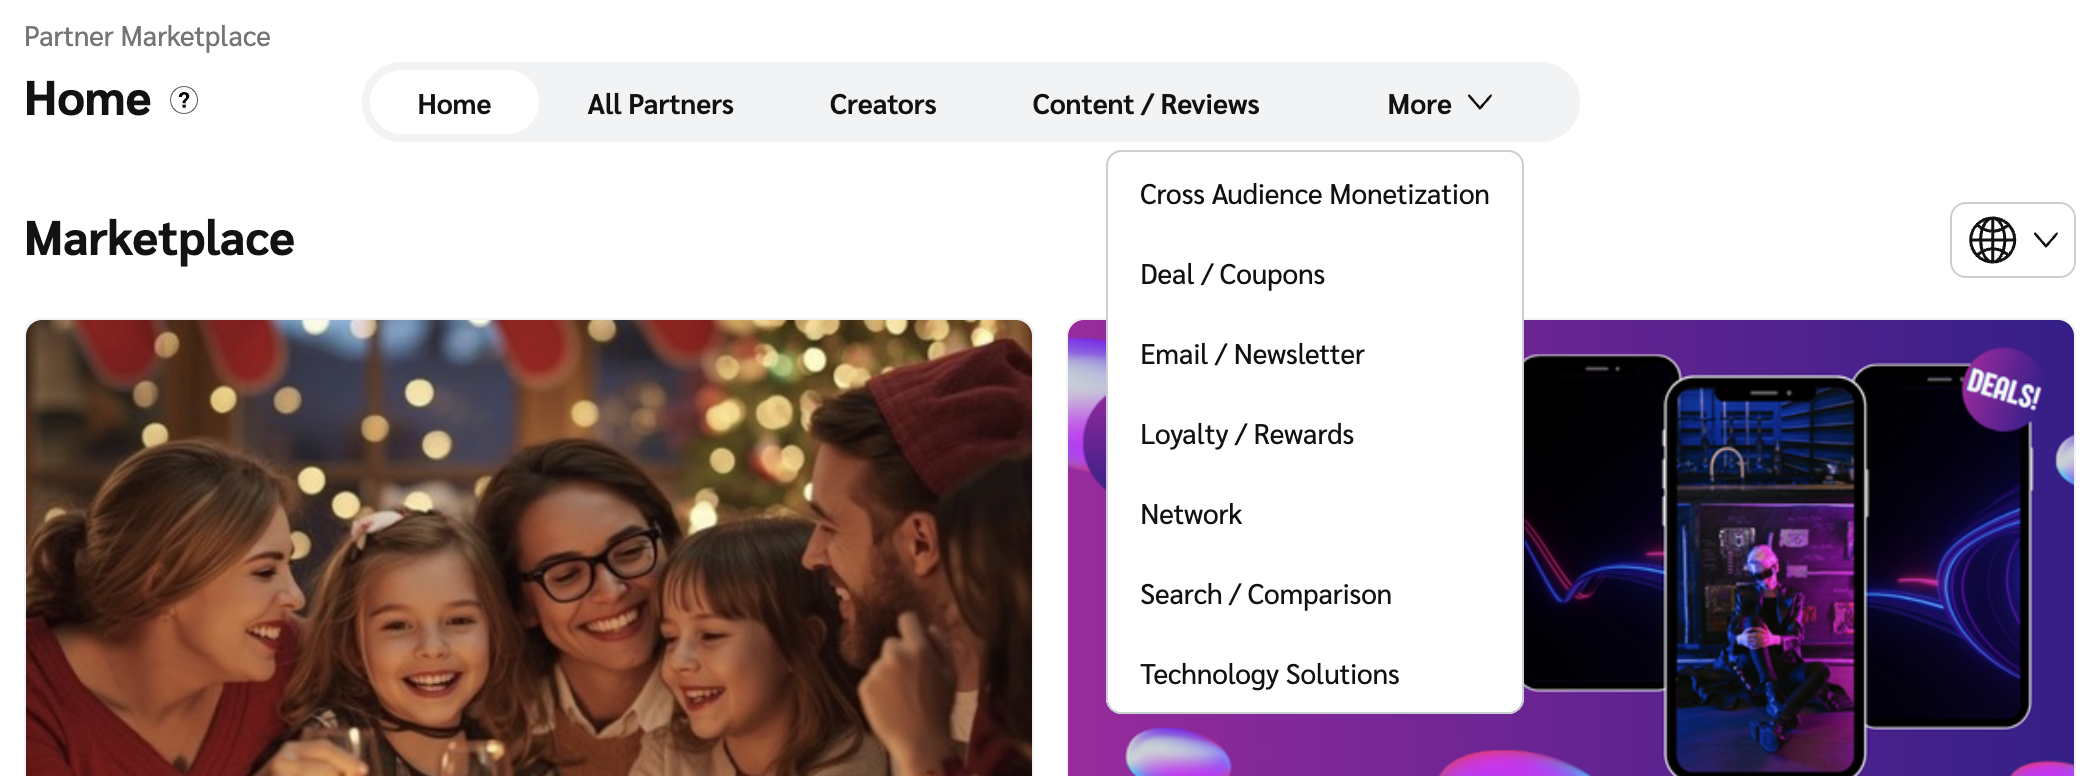This screenshot has width=2100, height=776.
Task: Select Network from the More menu
Action: coord(1191,514)
